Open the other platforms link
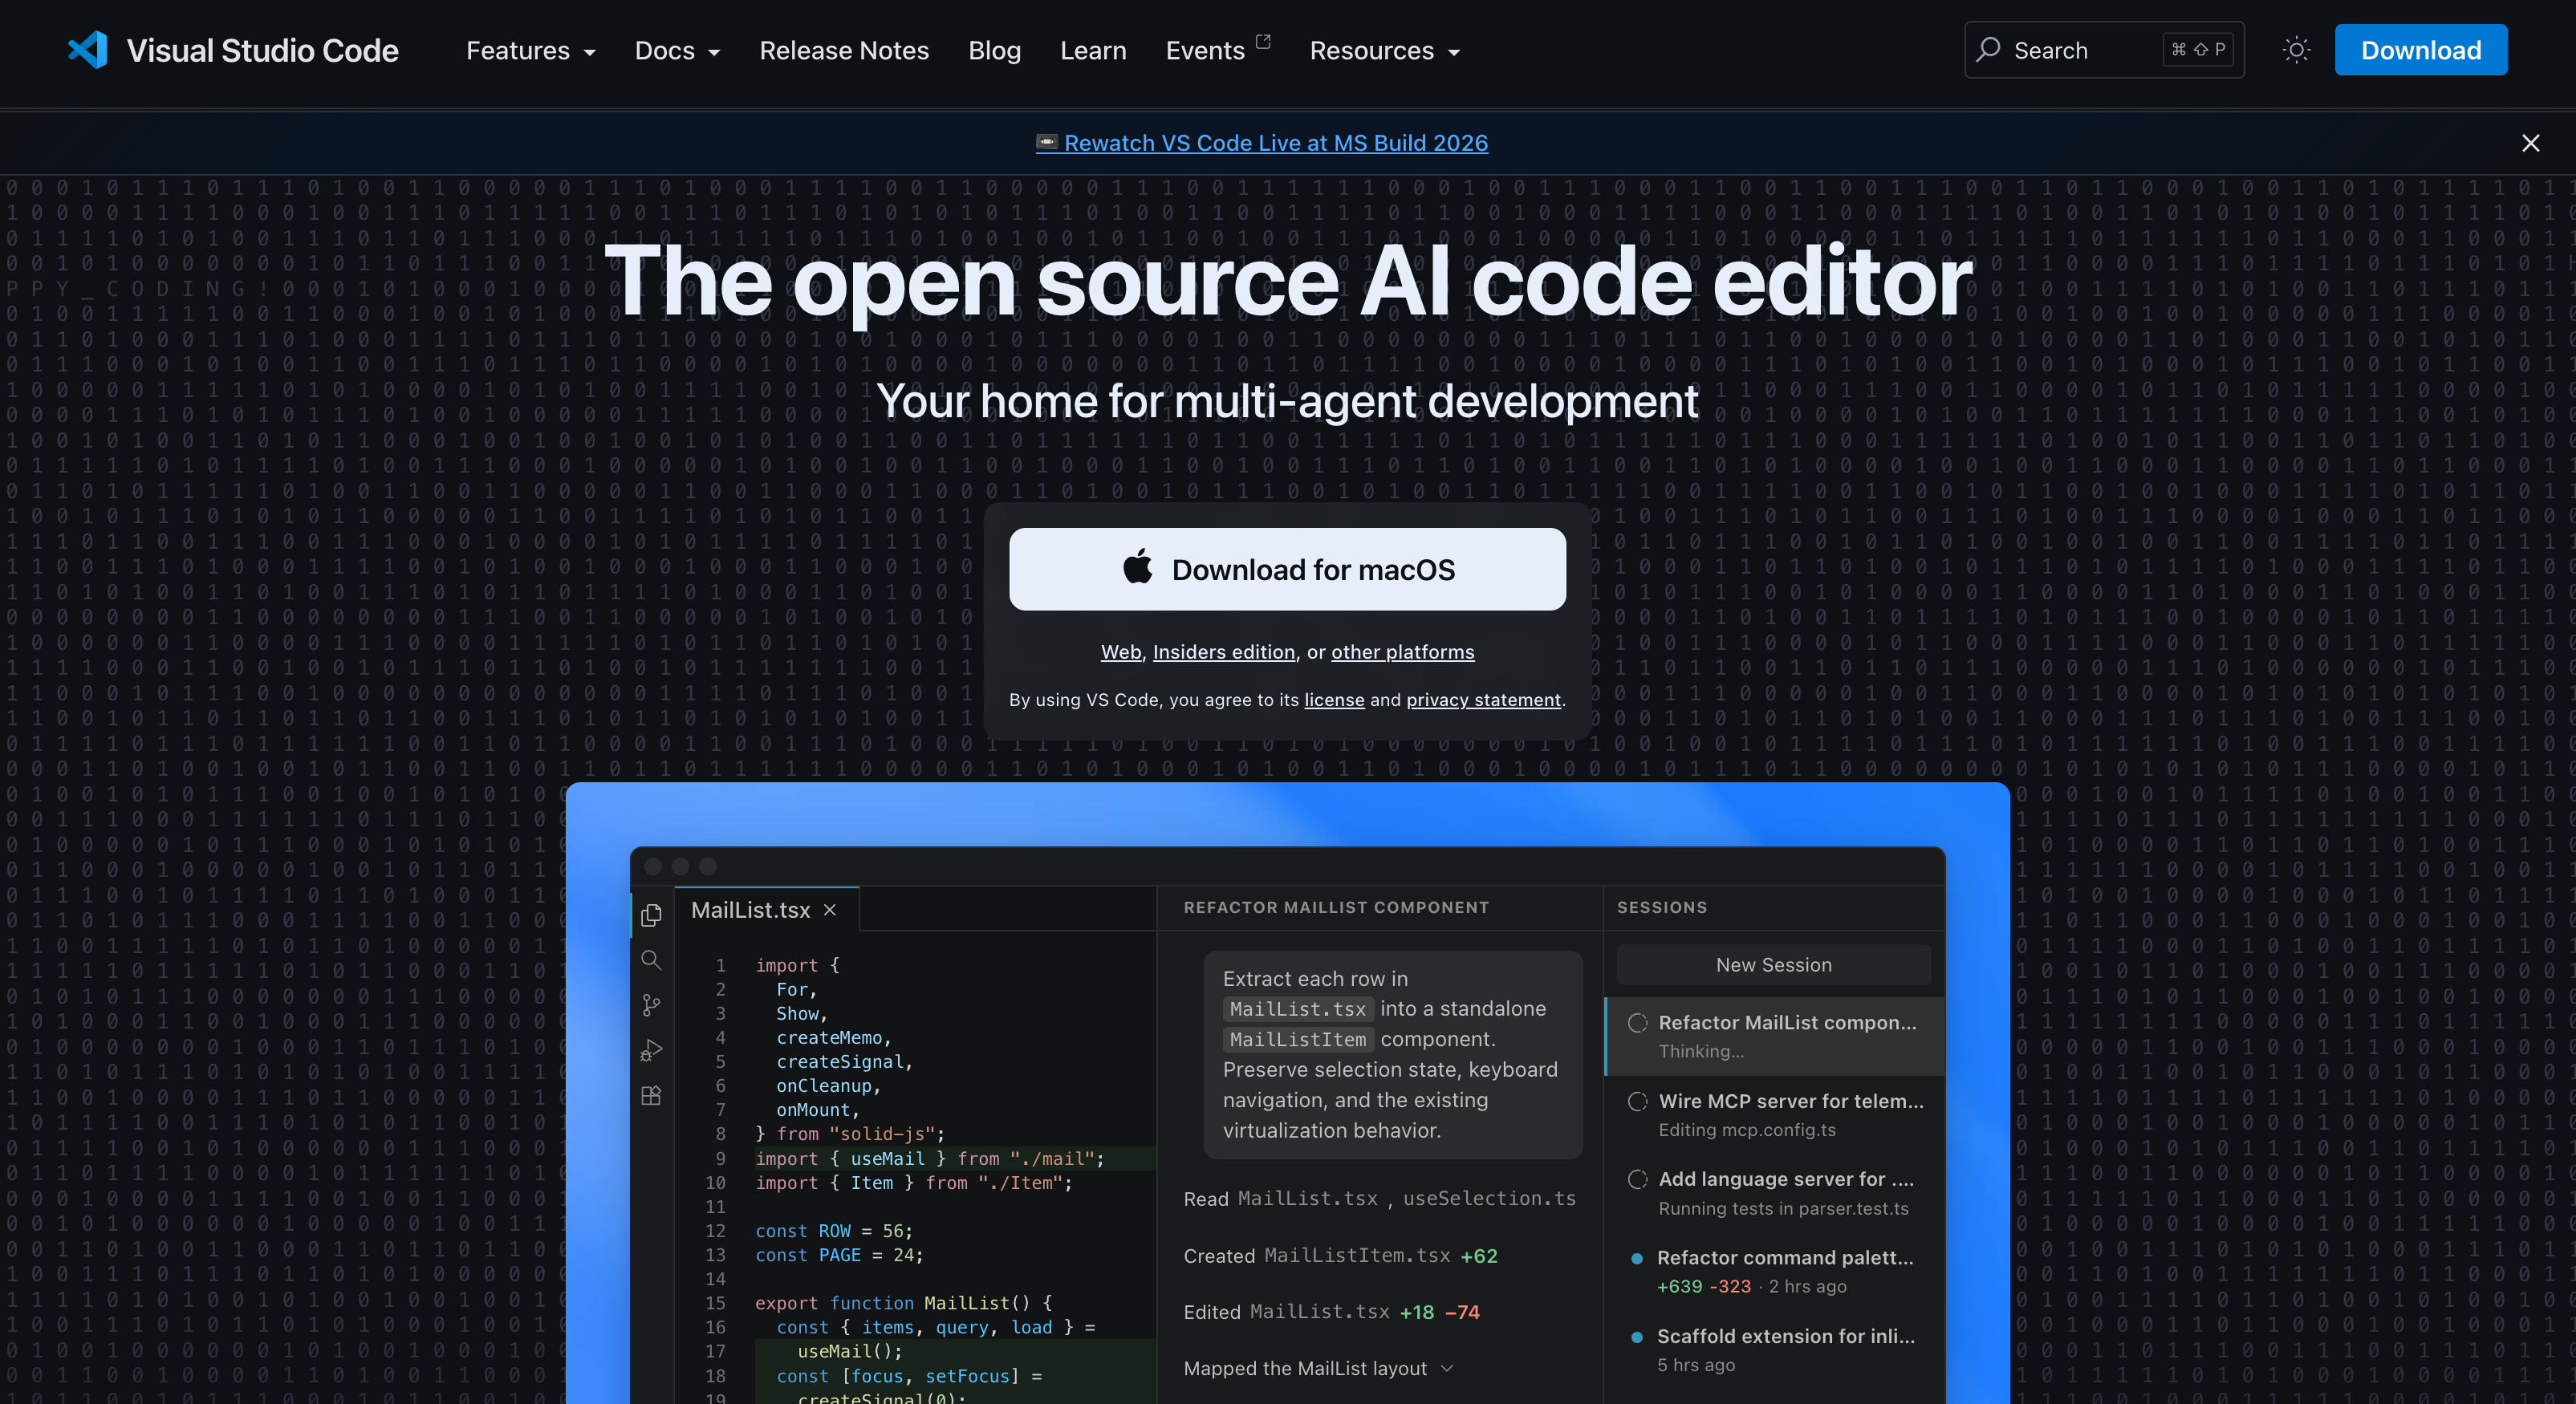The width and height of the screenshot is (2576, 1404). 1402,652
